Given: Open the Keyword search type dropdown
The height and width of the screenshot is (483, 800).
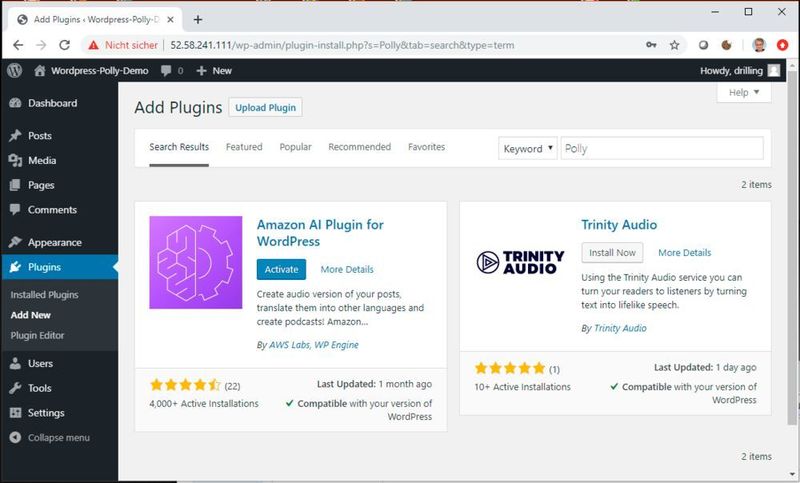Looking at the screenshot, I should [x=528, y=148].
